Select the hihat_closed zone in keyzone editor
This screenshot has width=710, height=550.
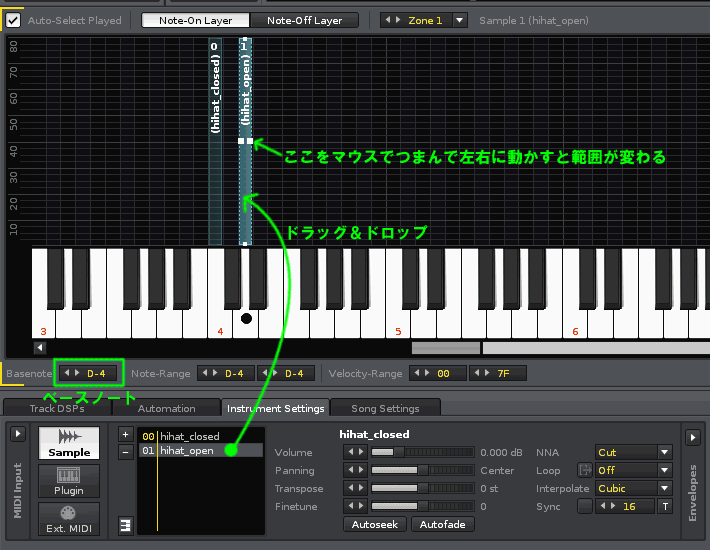[215, 141]
